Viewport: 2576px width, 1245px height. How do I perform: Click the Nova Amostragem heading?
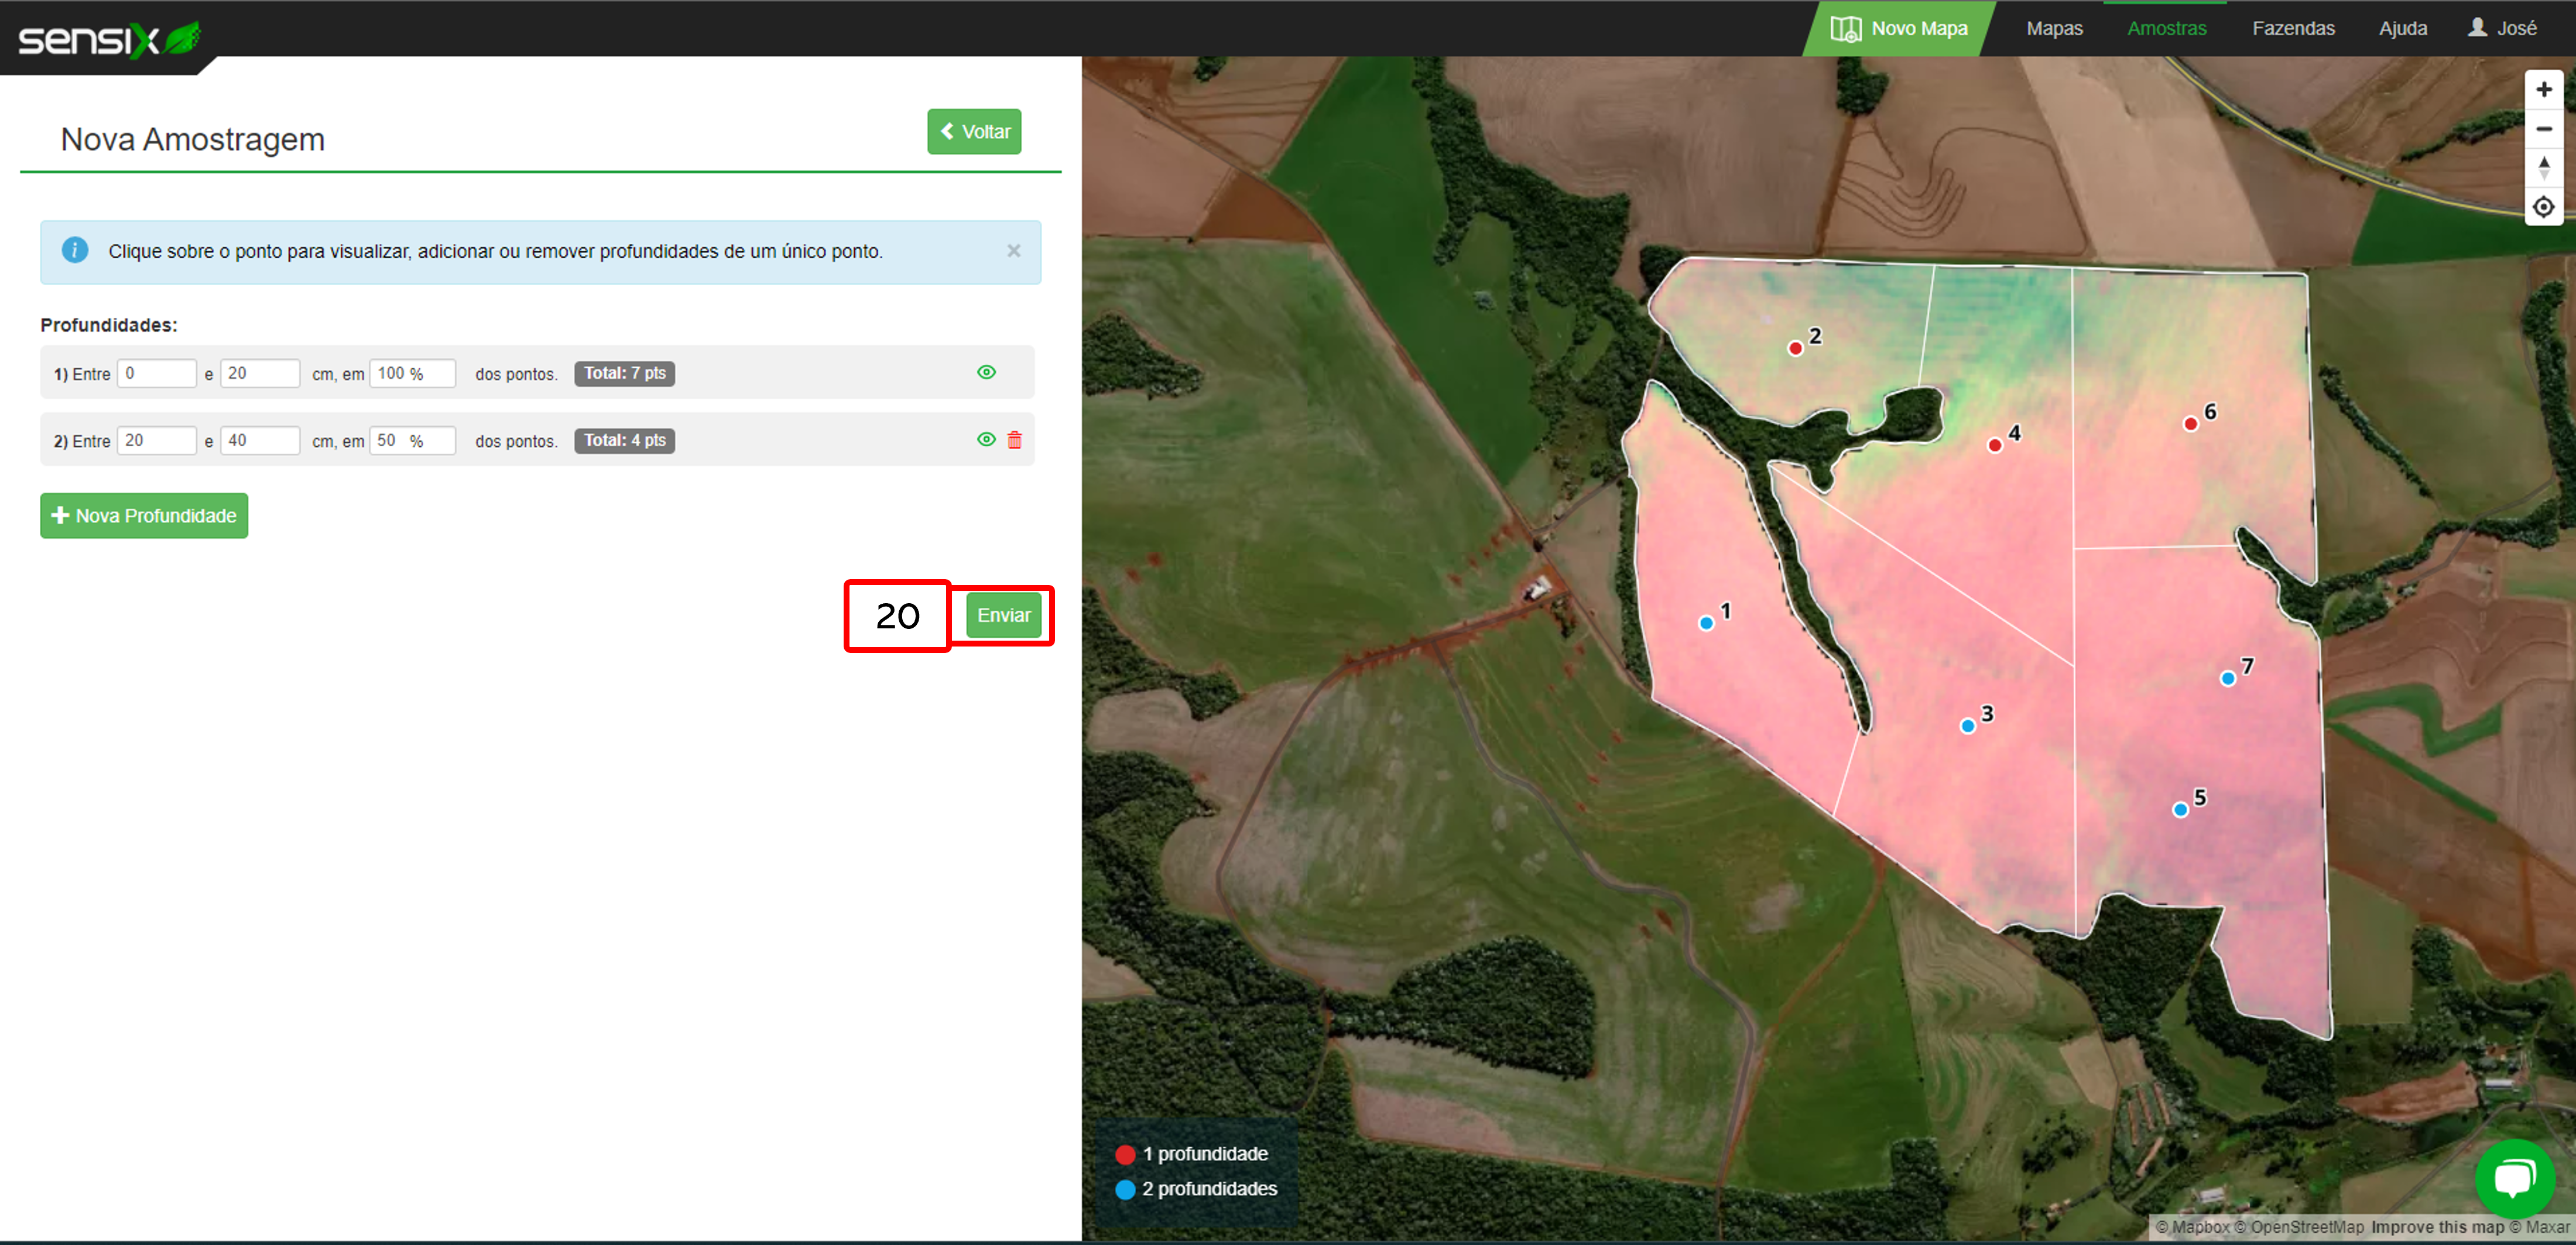193,139
